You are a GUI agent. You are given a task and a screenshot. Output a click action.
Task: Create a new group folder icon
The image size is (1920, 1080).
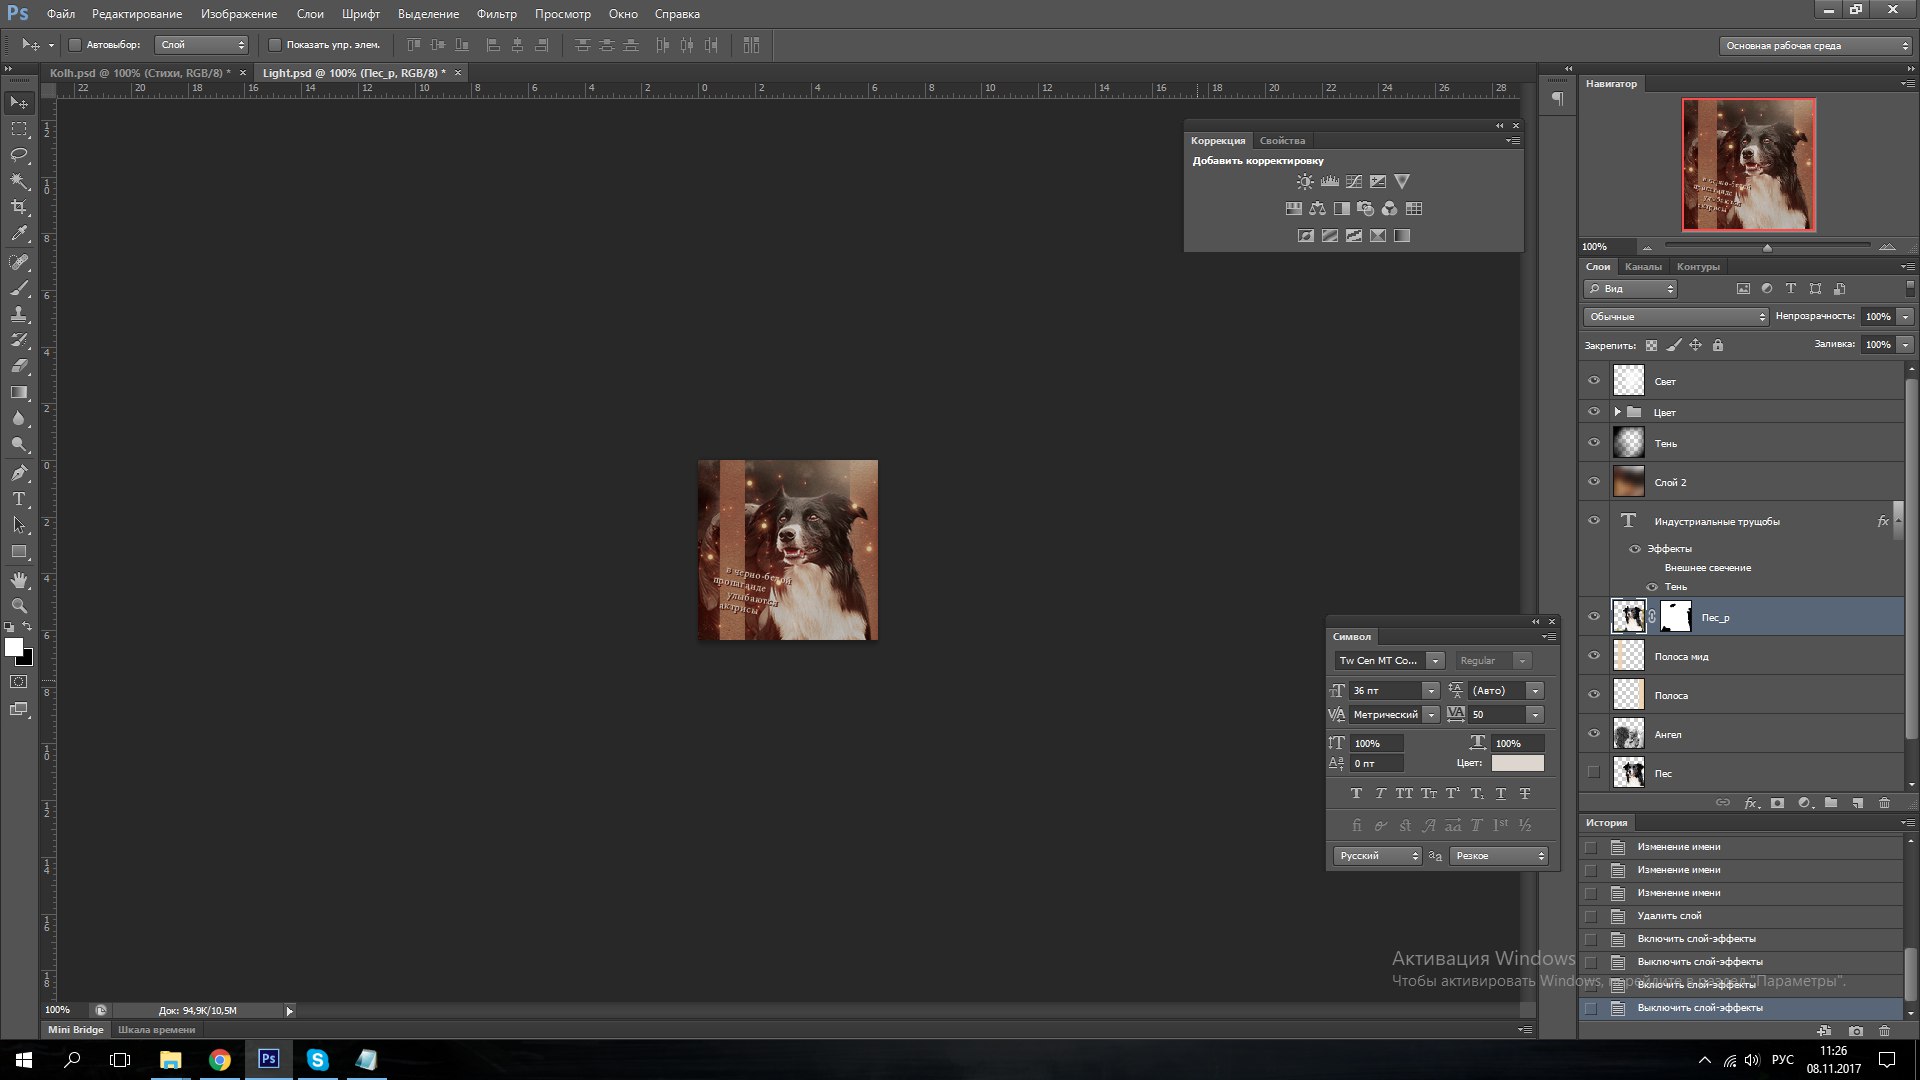tap(1830, 803)
